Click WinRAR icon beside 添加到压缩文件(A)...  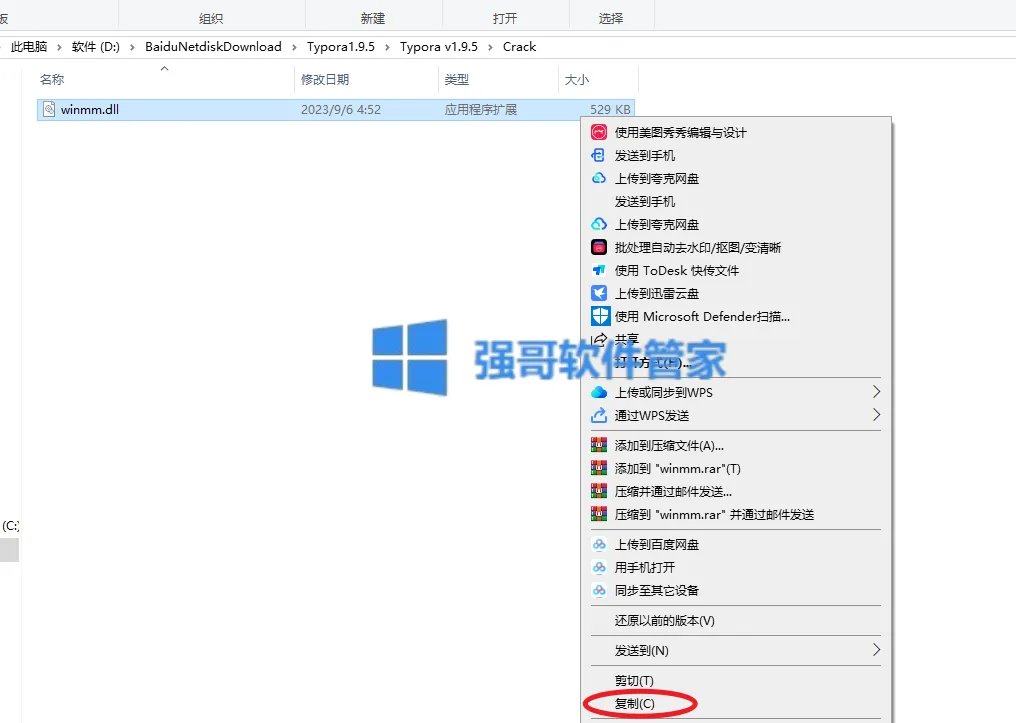pos(599,445)
